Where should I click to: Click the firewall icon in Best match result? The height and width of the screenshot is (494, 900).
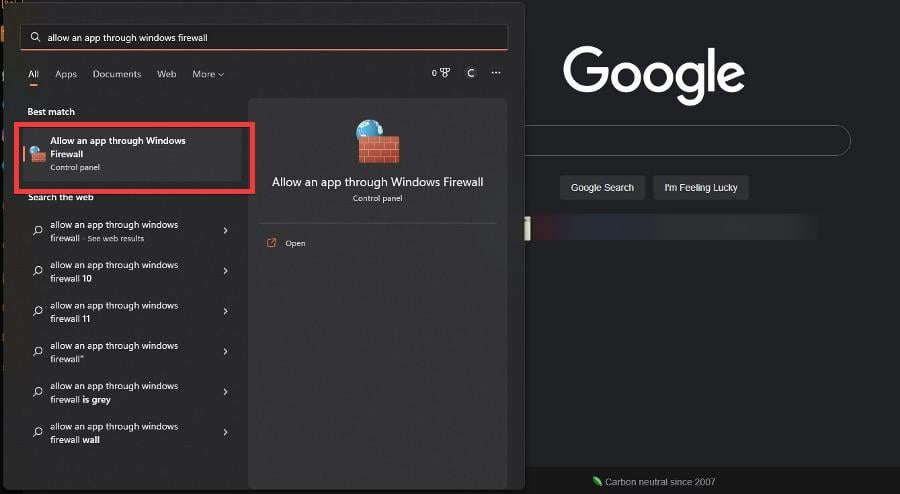[38, 154]
